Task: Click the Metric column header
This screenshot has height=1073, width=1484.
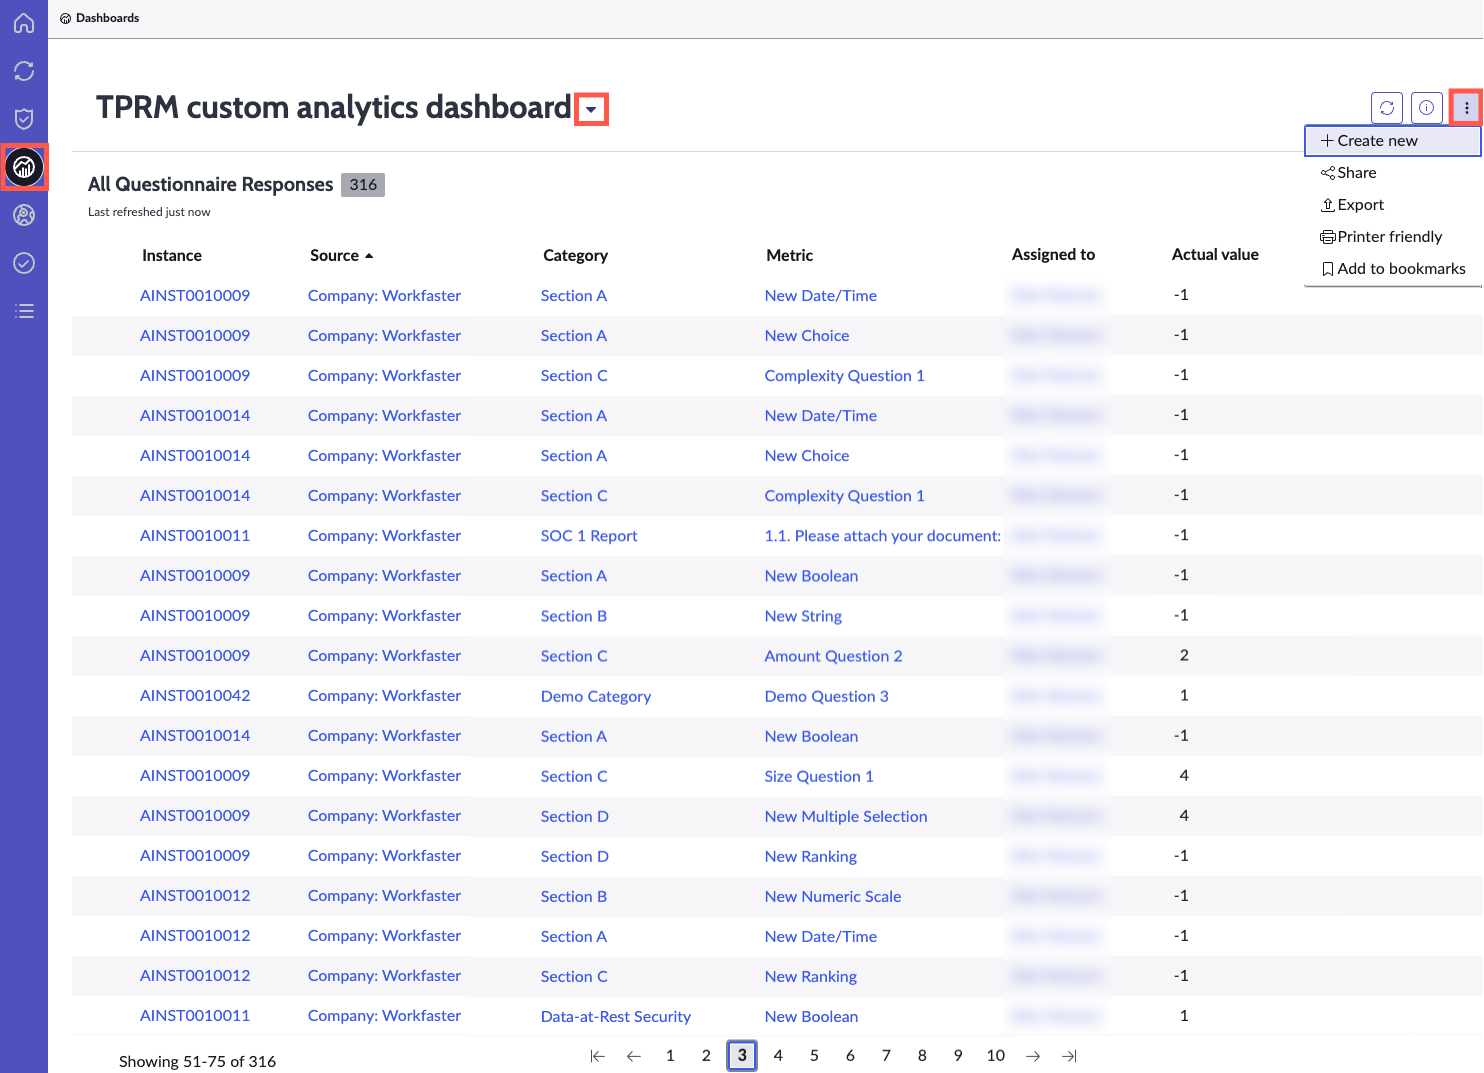Action: pos(789,256)
